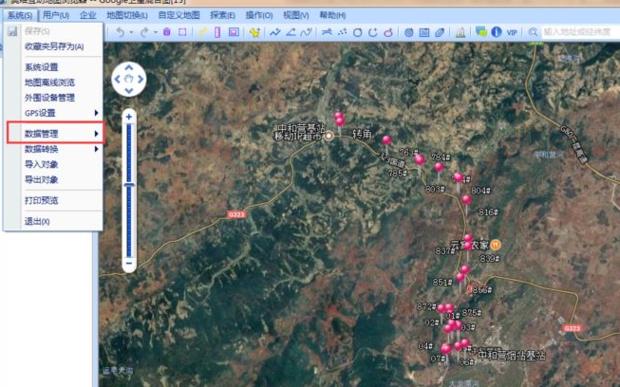Click the undo arrow icon

120,32
